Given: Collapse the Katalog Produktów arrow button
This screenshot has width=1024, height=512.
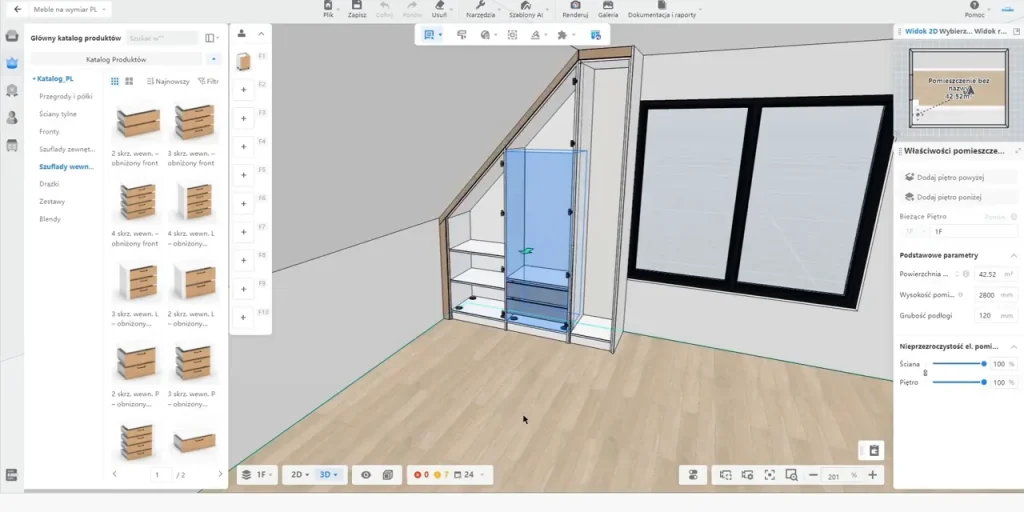Looking at the screenshot, I should [213, 59].
